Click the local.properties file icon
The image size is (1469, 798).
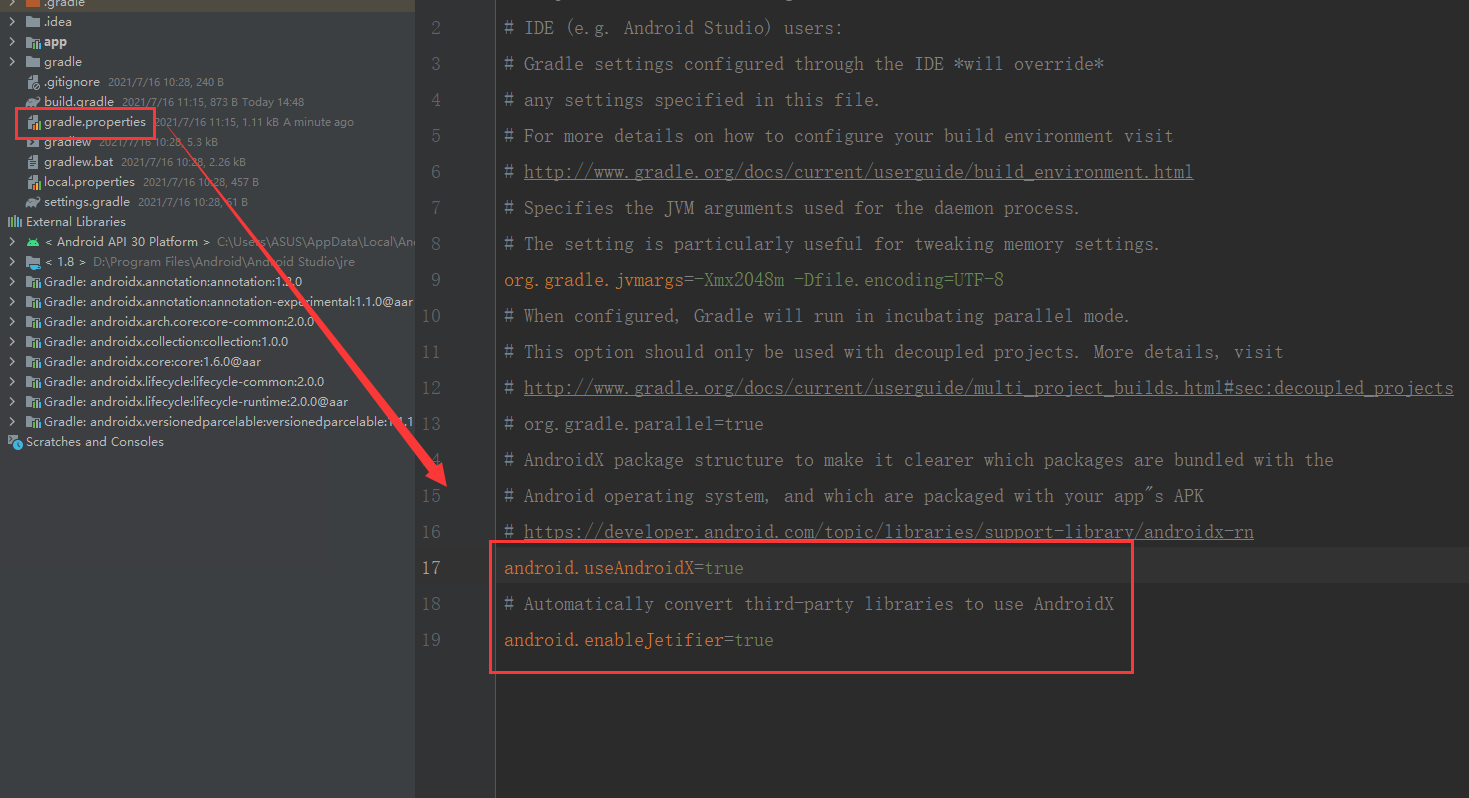click(34, 181)
